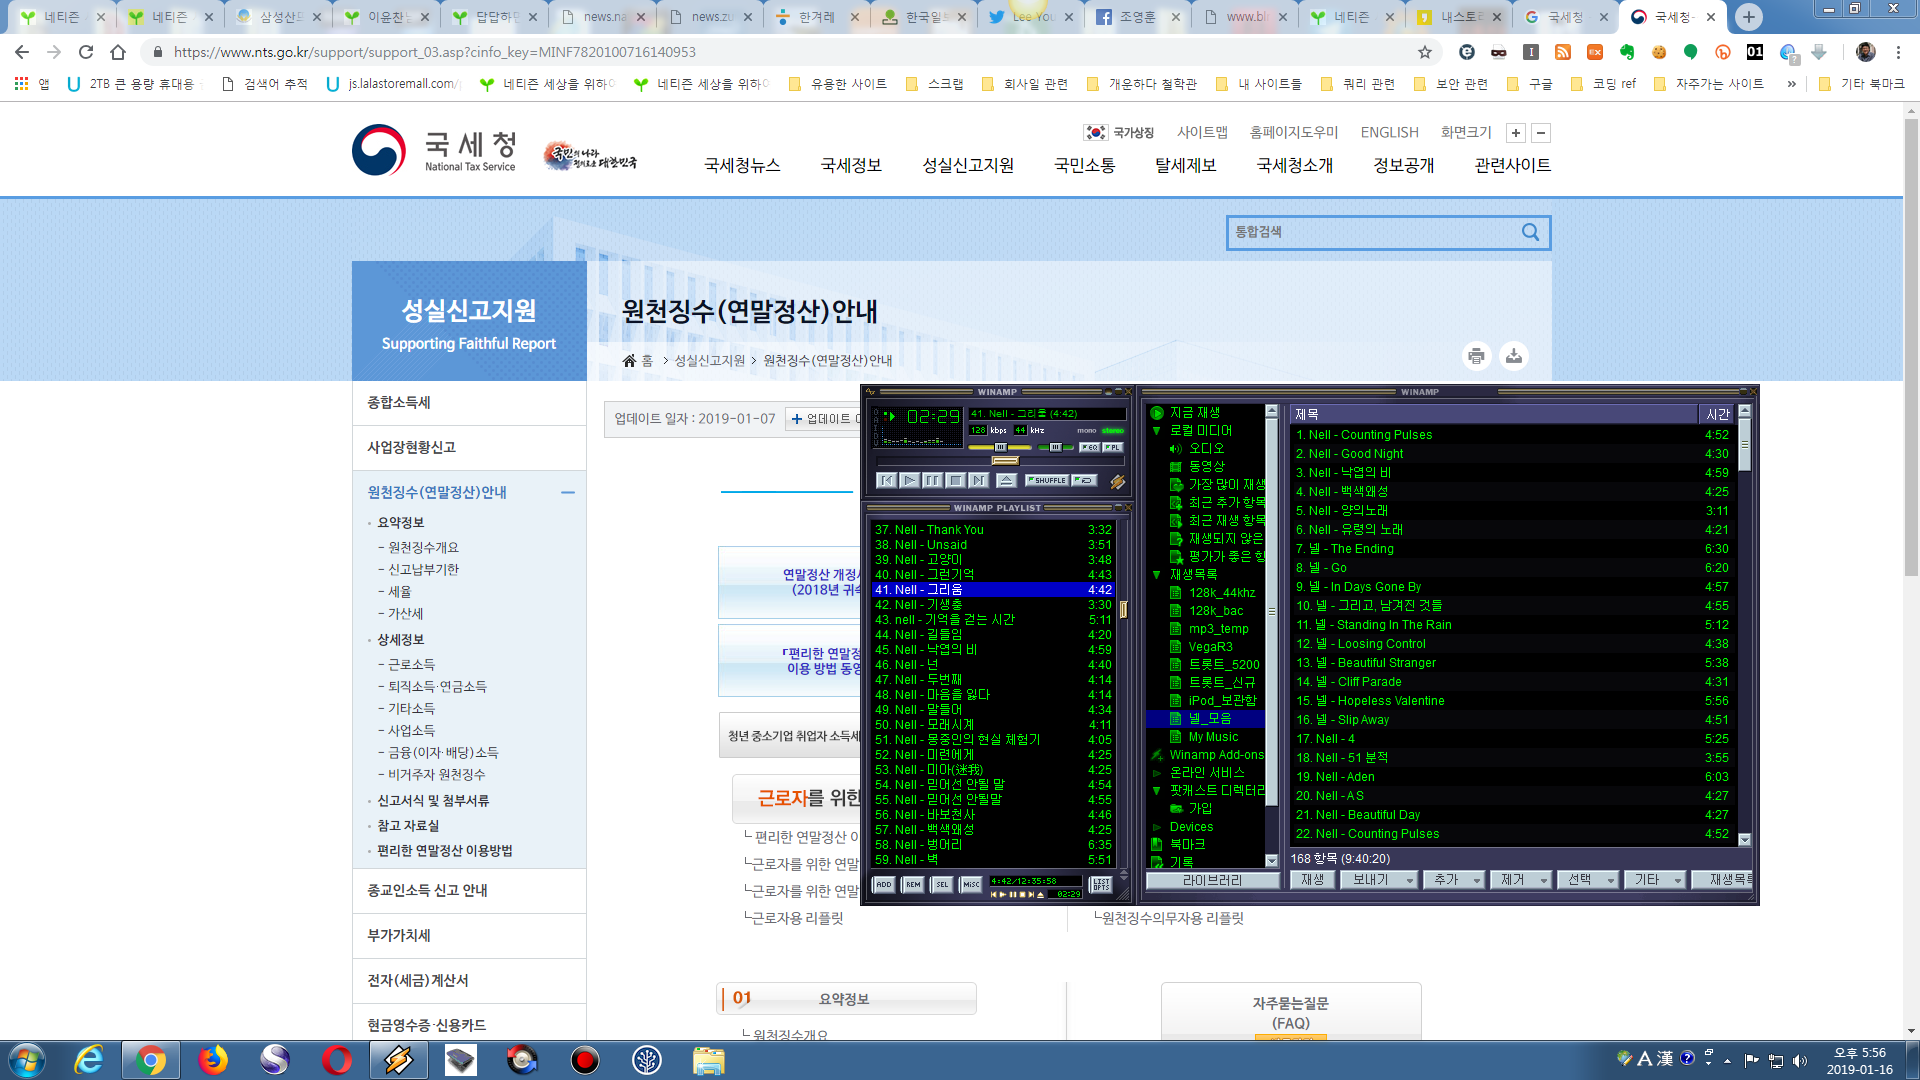Open 국세청뉴스 menu on NTS site
Viewport: 1920px width, 1080px height.
(x=742, y=166)
